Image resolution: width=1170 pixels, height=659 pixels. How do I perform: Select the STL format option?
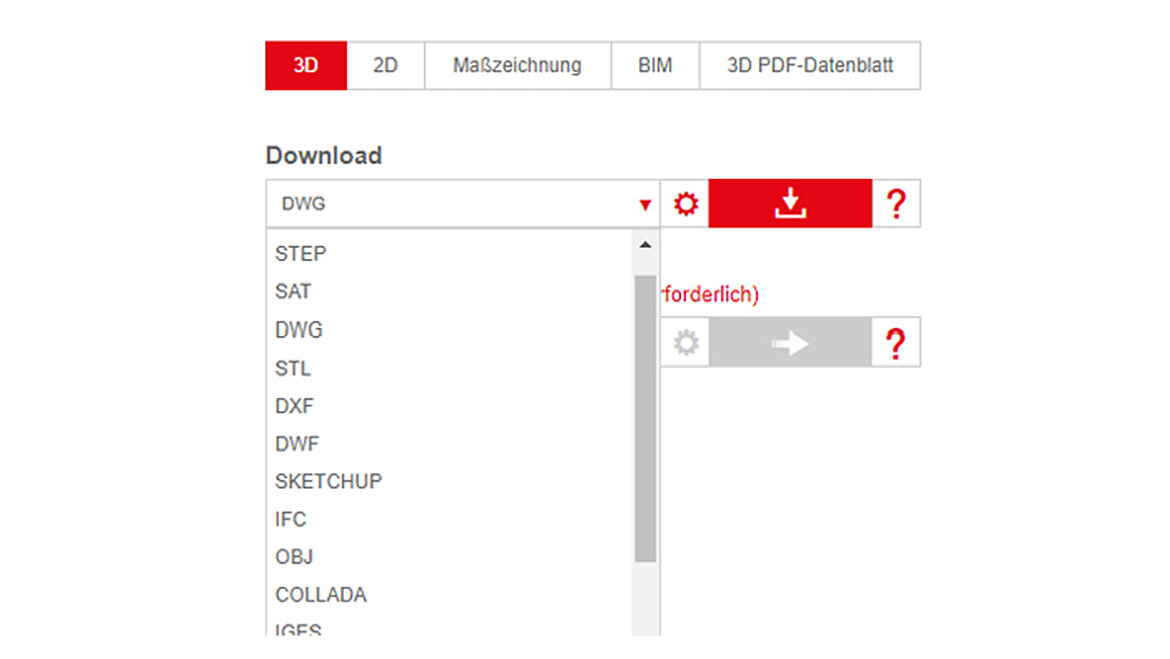[x=293, y=367]
